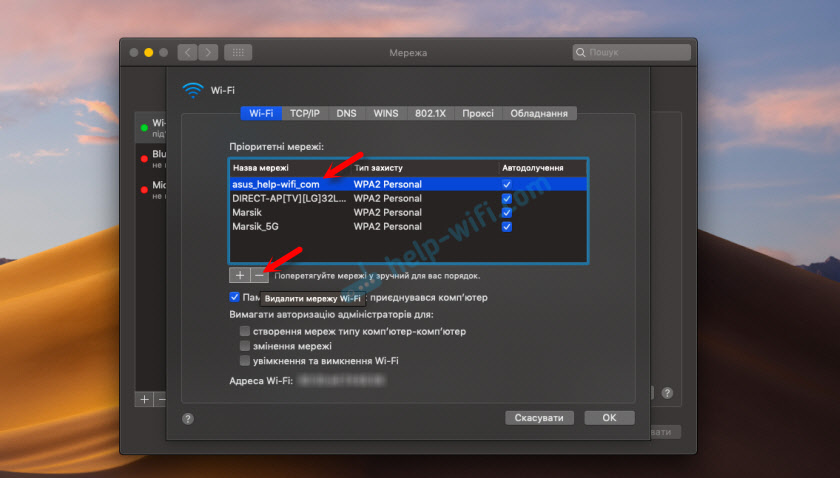Toggle auto-join checkbox for Marsik_5G

pyautogui.click(x=506, y=227)
